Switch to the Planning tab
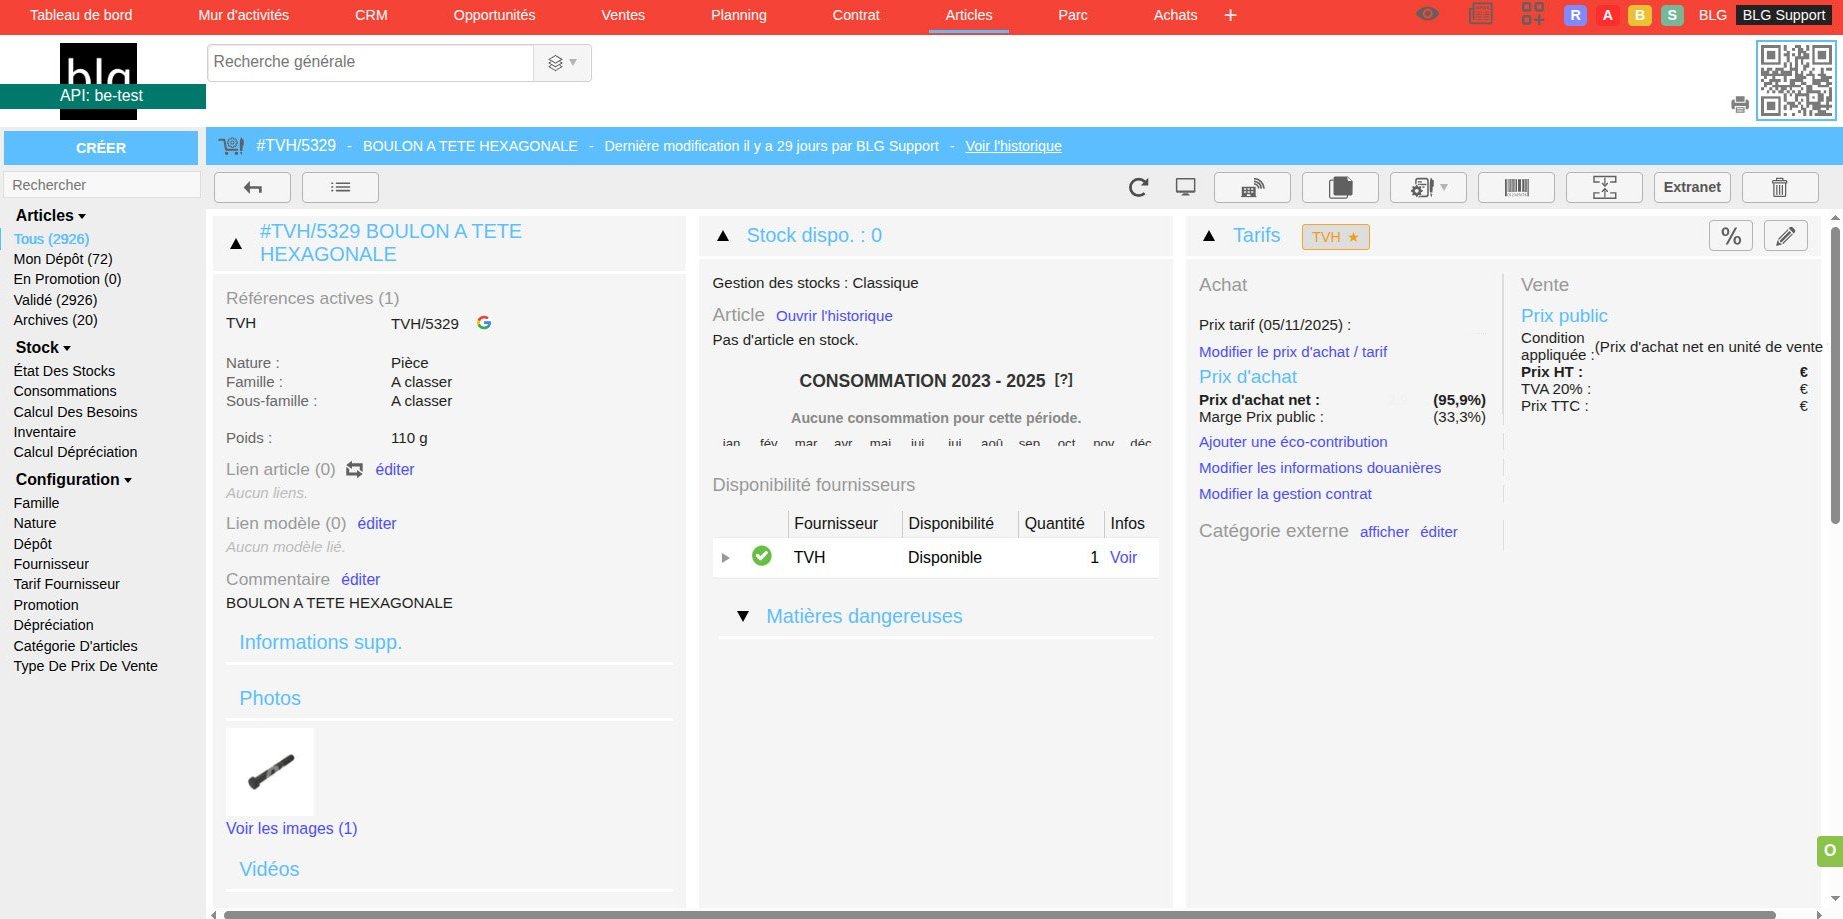Viewport: 1843px width, 919px height. [x=738, y=15]
